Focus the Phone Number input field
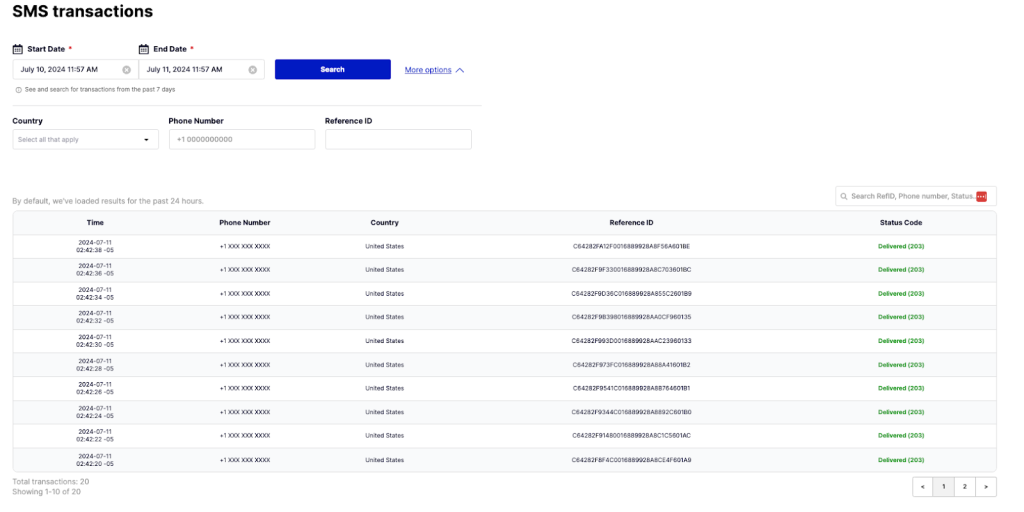This screenshot has height=512, width=1024. [x=241, y=140]
